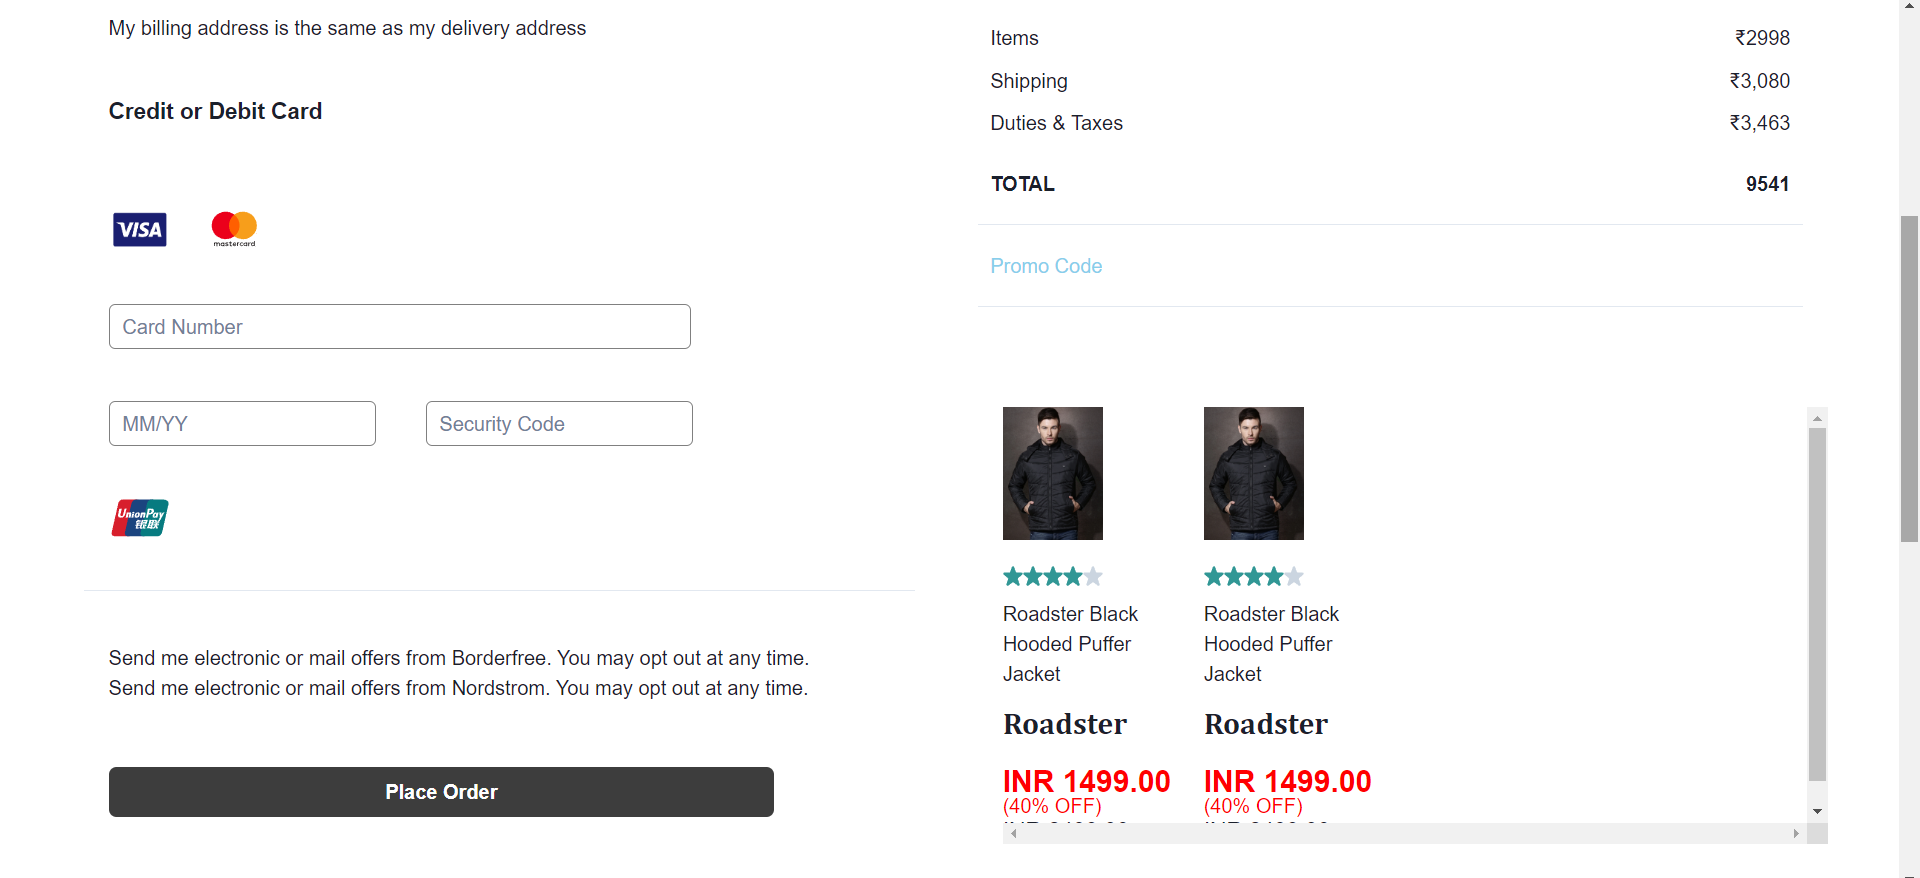Click the second jacket's star rating
The image size is (1920, 878).
pyautogui.click(x=1254, y=577)
